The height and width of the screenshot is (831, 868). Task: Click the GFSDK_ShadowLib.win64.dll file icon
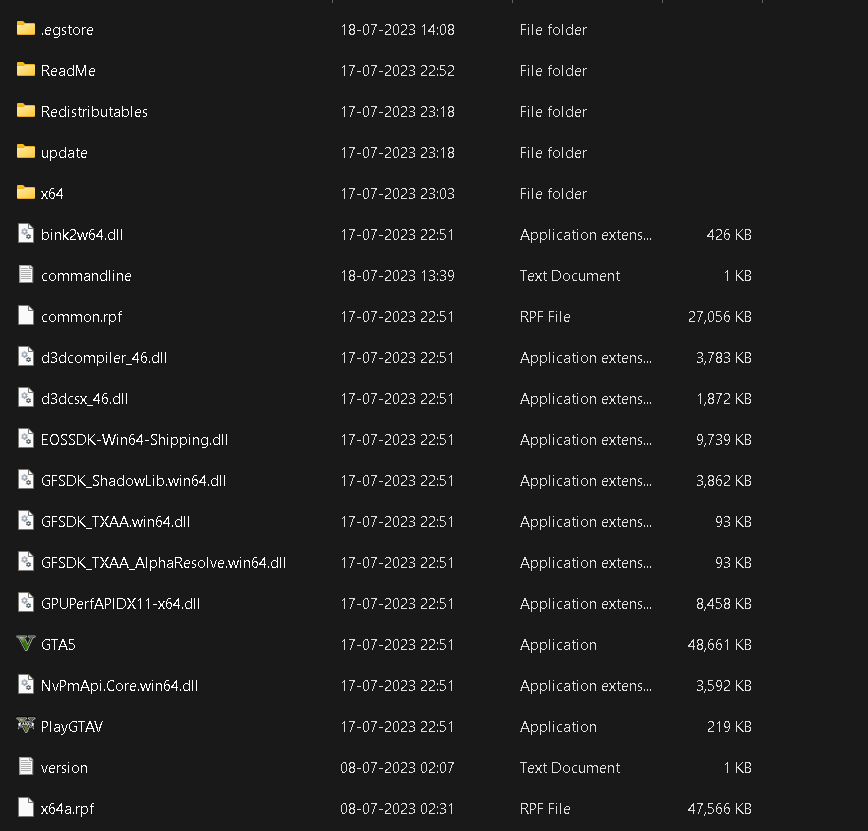pos(25,479)
